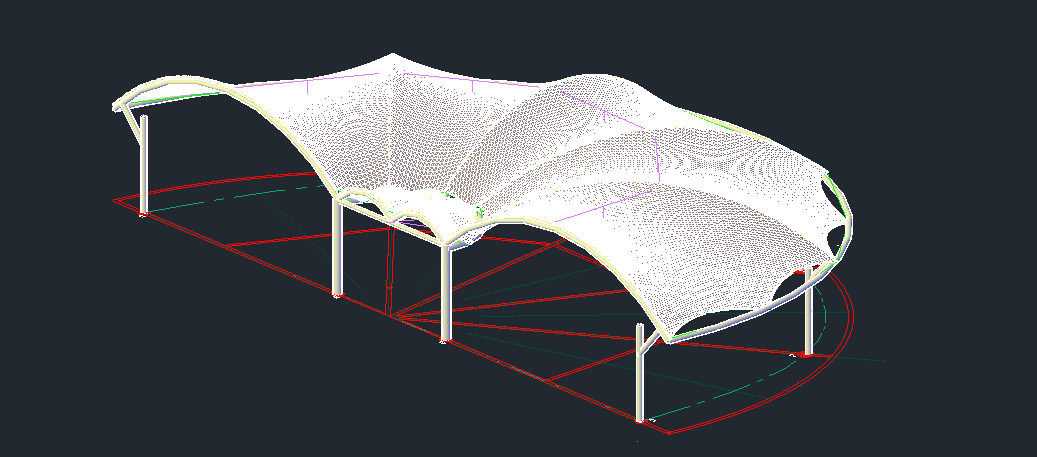Click the second column from the left
Image resolution: width=1037 pixels, height=457 pixels.
click(338, 250)
